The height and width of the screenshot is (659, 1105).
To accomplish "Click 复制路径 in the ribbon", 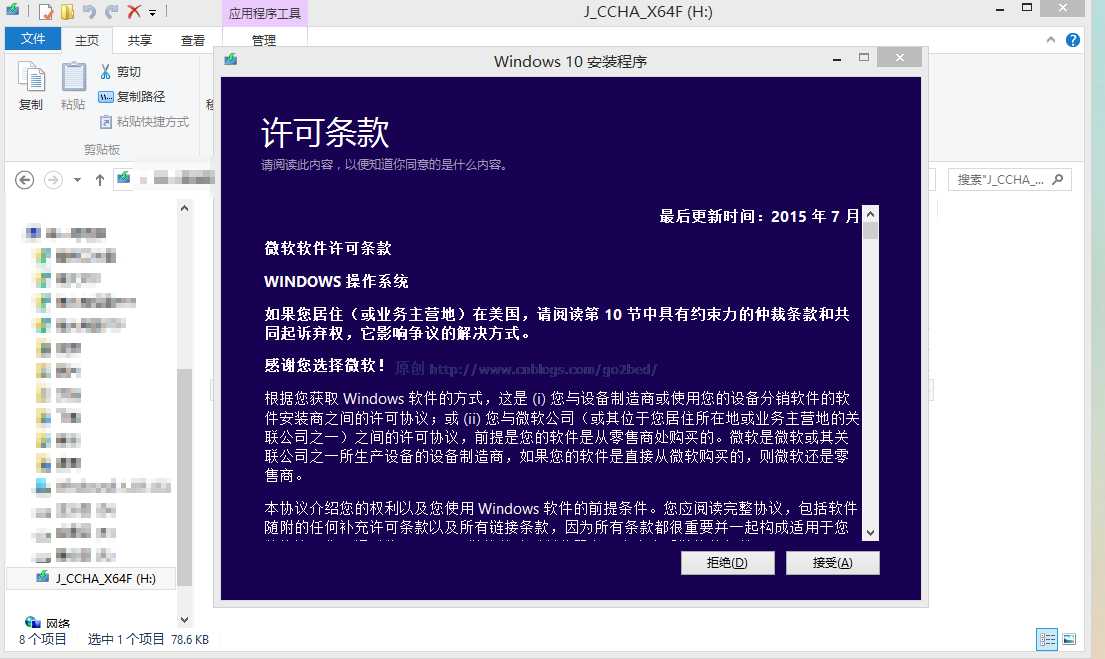I will 132,97.
